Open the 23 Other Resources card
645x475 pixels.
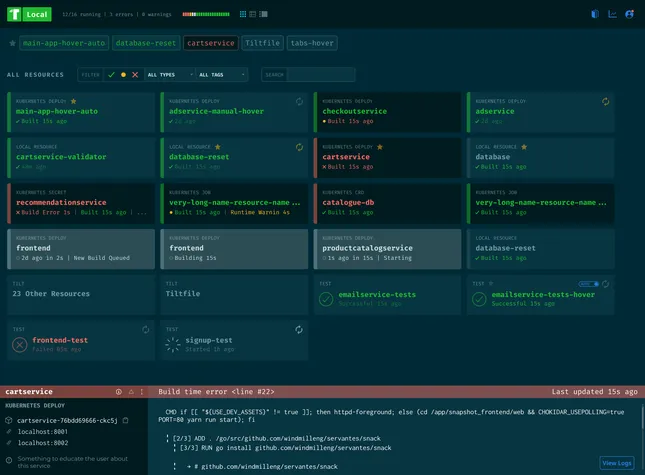point(81,294)
